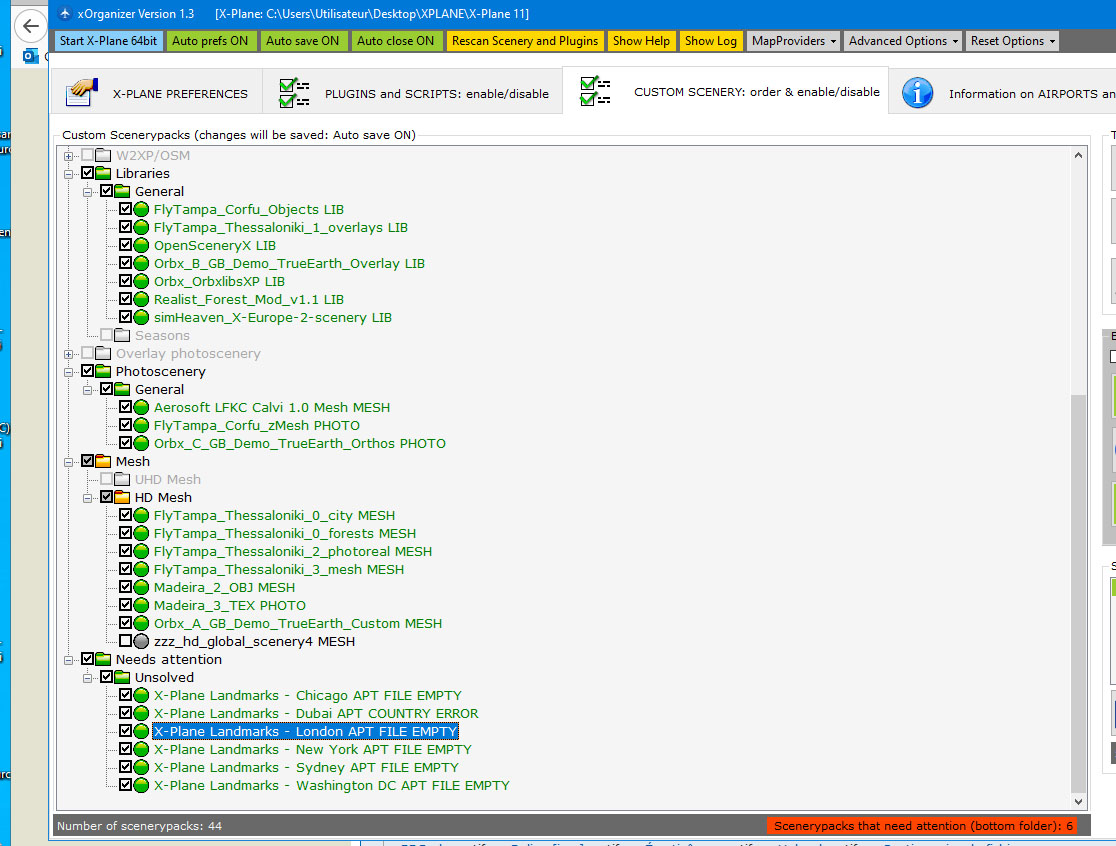The width and height of the screenshot is (1116, 846).
Task: Click the xOrganizer airplane title icon
Action: tap(65, 14)
